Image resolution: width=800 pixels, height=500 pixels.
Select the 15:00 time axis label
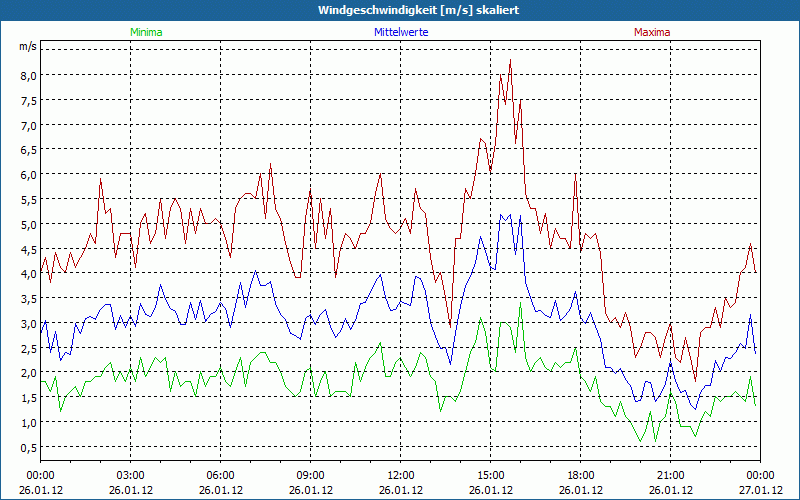pyautogui.click(x=491, y=475)
